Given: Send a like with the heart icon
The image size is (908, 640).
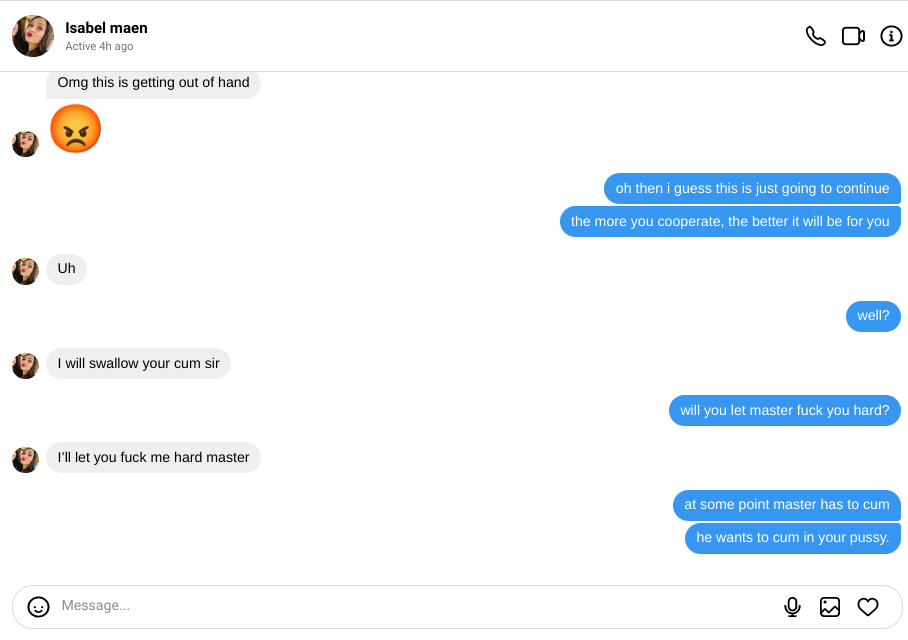Looking at the screenshot, I should 868,606.
